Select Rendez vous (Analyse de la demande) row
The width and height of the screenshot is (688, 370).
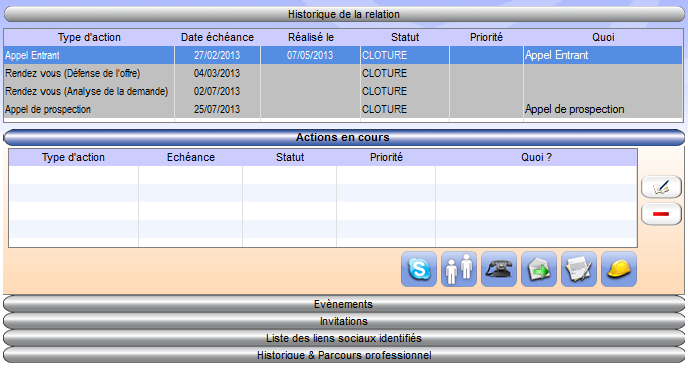(x=343, y=91)
